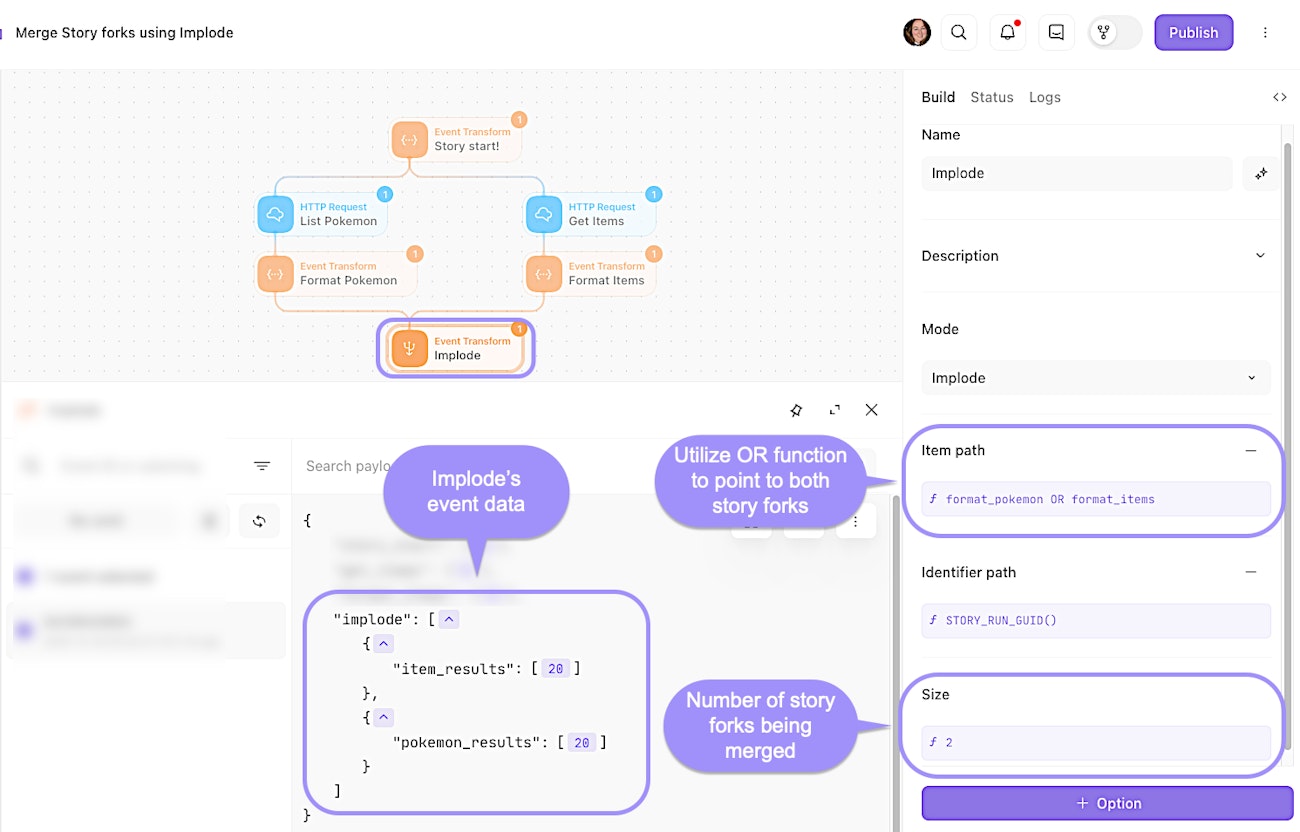Select the Implode transform node
Screen dimensions: 1300x832
(x=456, y=348)
